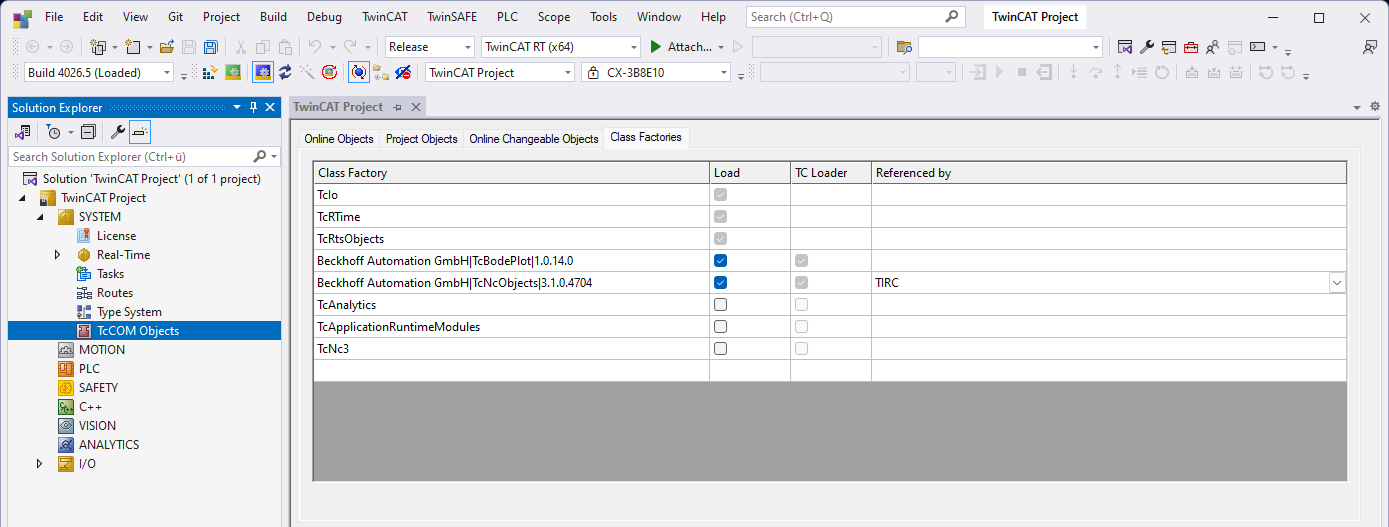Click the New Project toolbar icon

coord(98,47)
